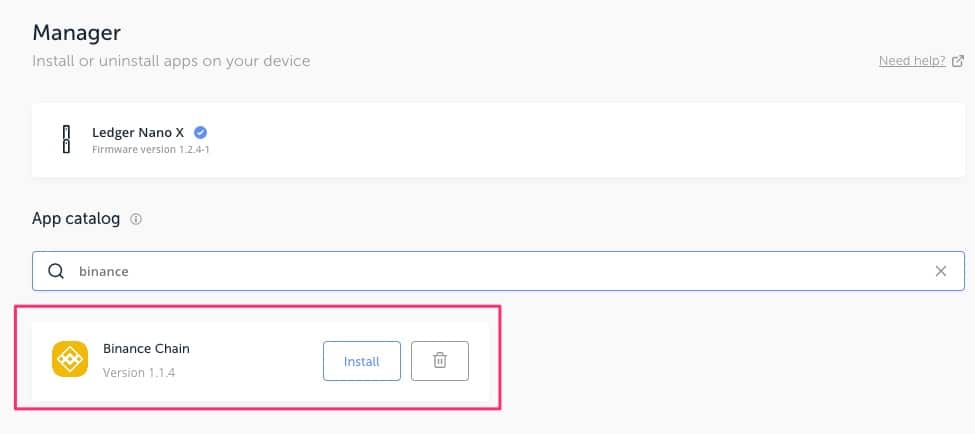Focus the app catalog search box

click(x=500, y=271)
